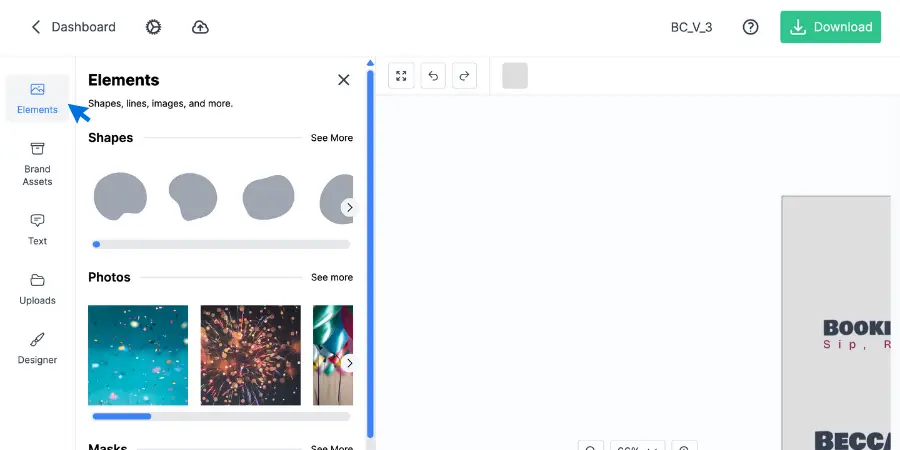Viewport: 900px width, 450px height.
Task: Redo the last action
Action: (x=464, y=76)
